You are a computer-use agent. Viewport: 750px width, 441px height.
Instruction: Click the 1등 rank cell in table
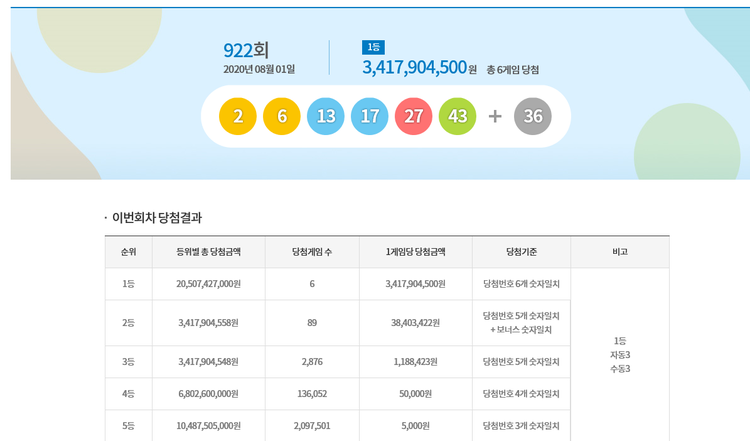click(x=129, y=284)
